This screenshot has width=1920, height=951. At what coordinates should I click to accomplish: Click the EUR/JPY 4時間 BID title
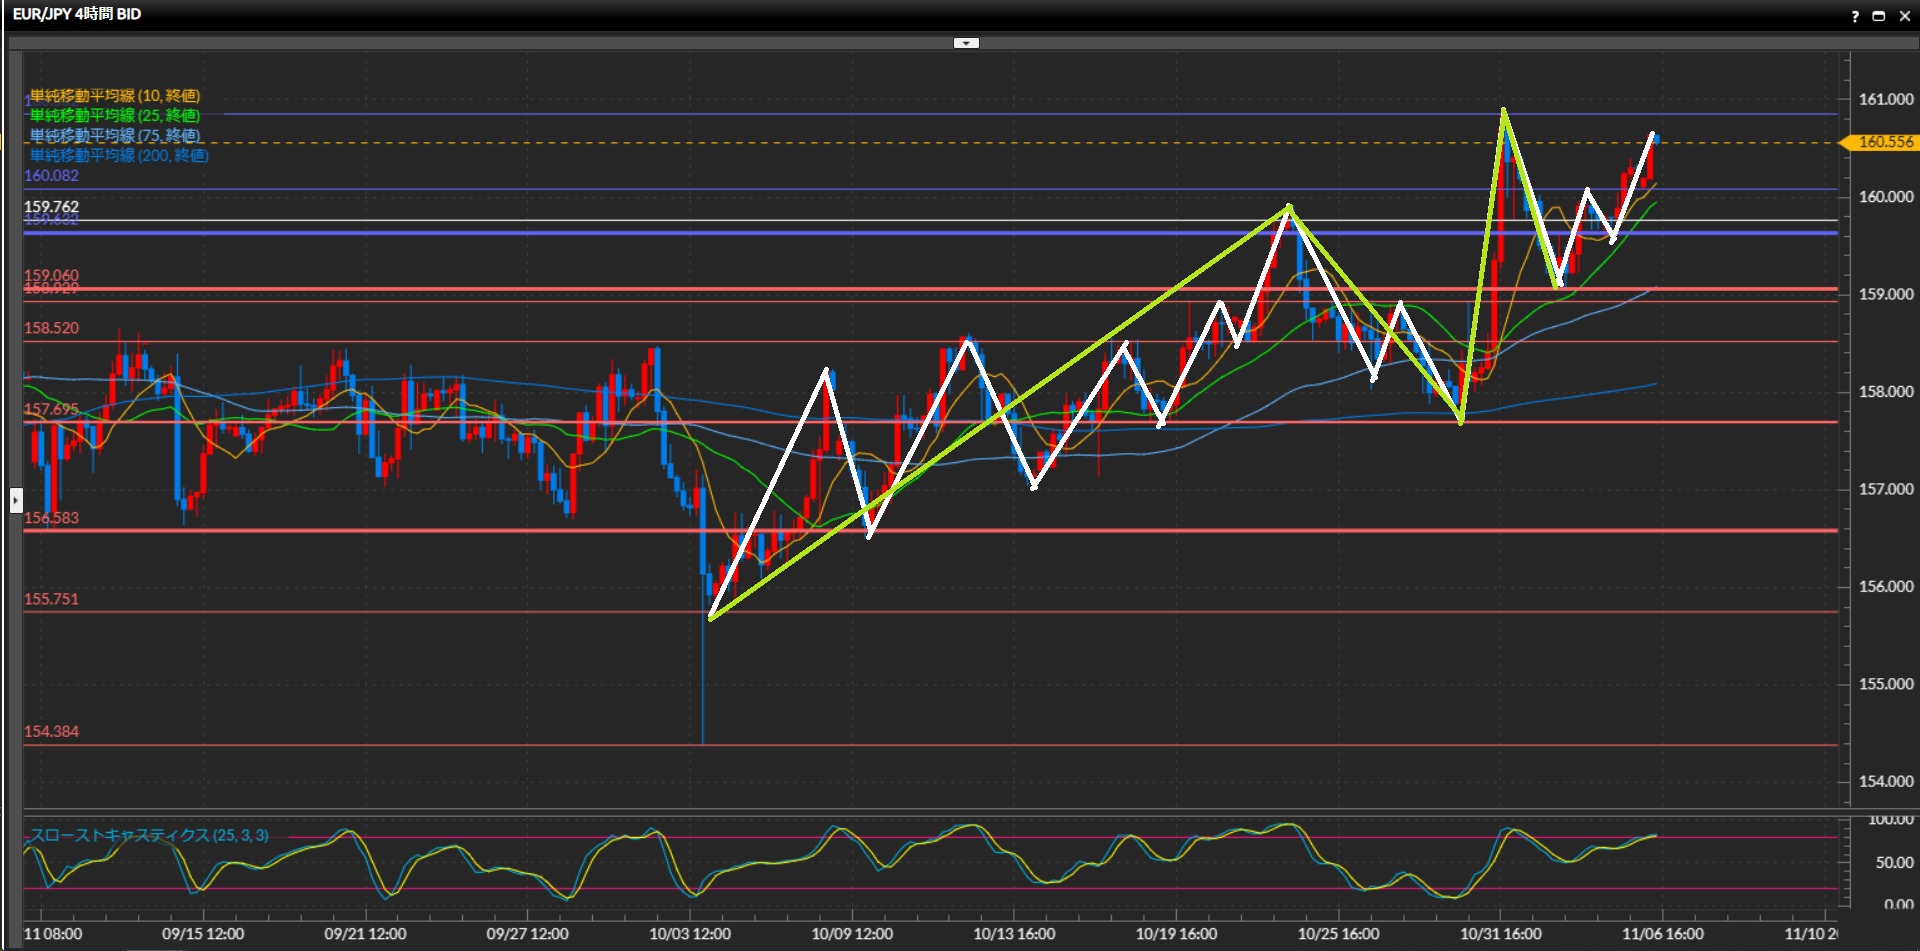77,14
